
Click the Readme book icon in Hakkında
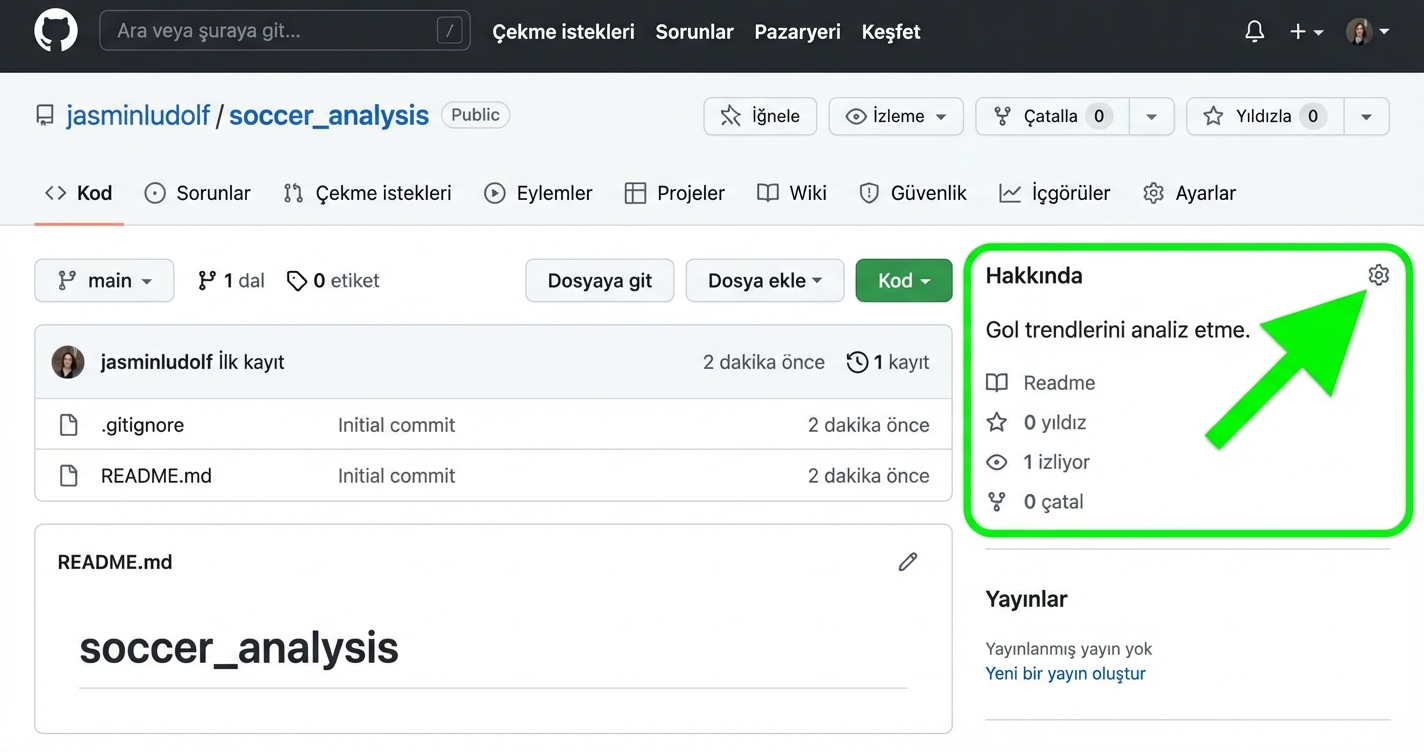(997, 383)
